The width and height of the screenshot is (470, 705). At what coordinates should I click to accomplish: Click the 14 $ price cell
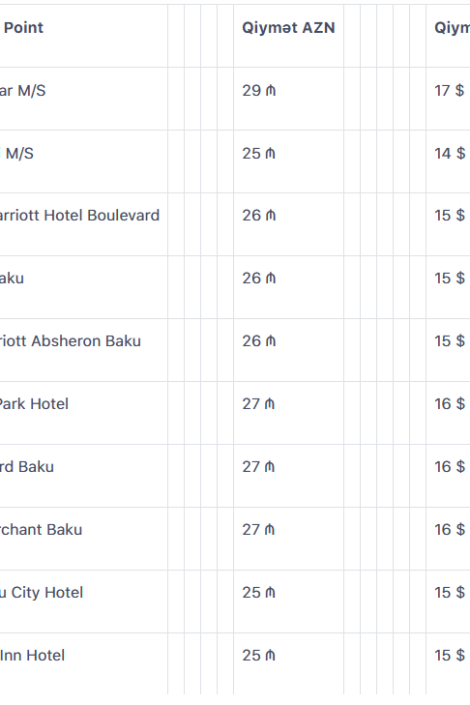click(x=449, y=153)
